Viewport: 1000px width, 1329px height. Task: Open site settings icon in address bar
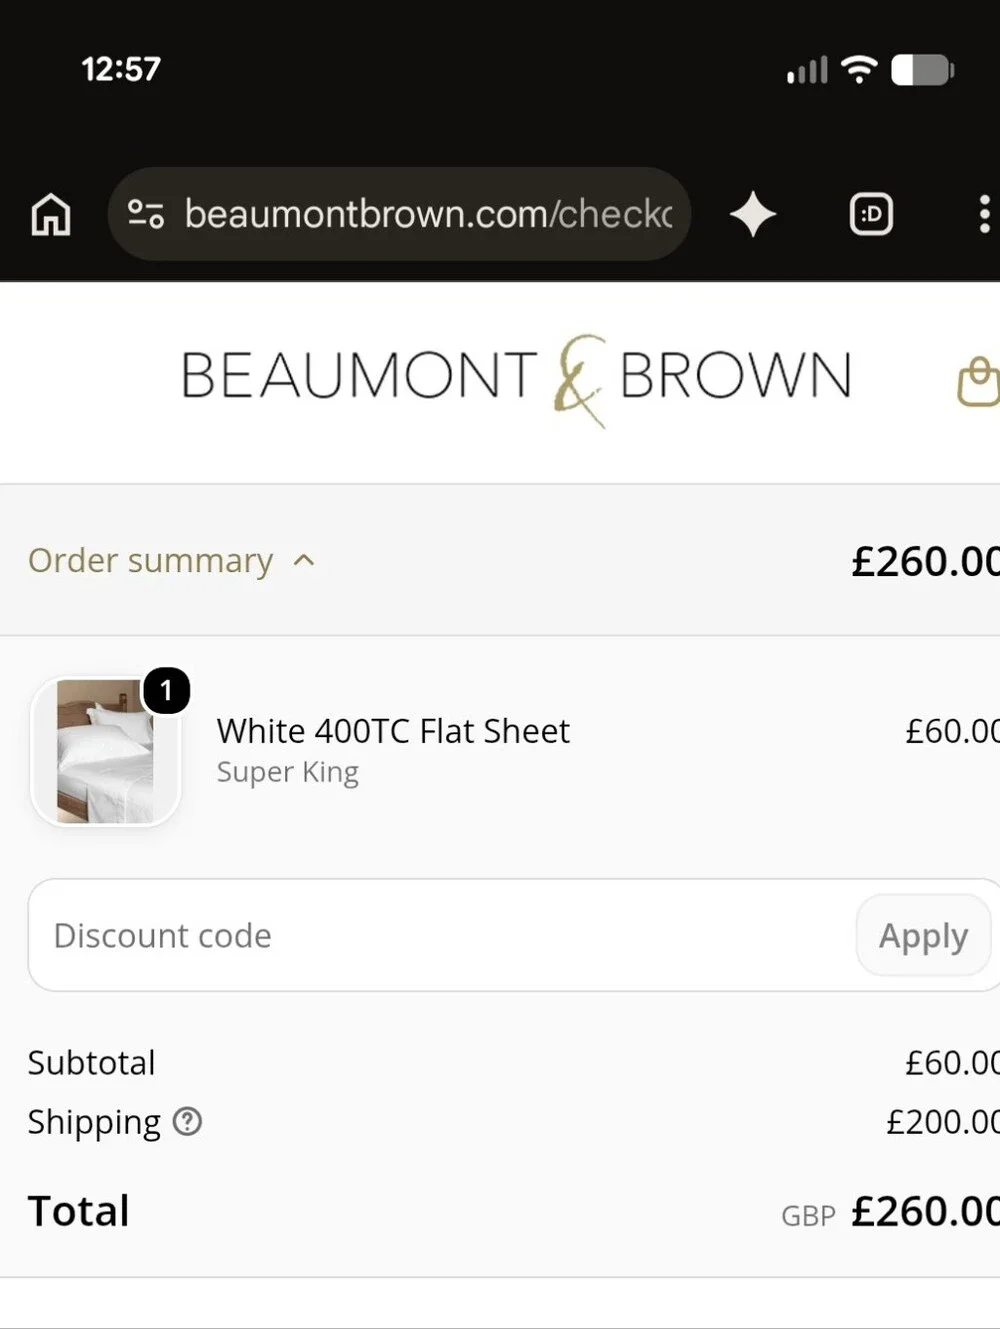click(146, 214)
